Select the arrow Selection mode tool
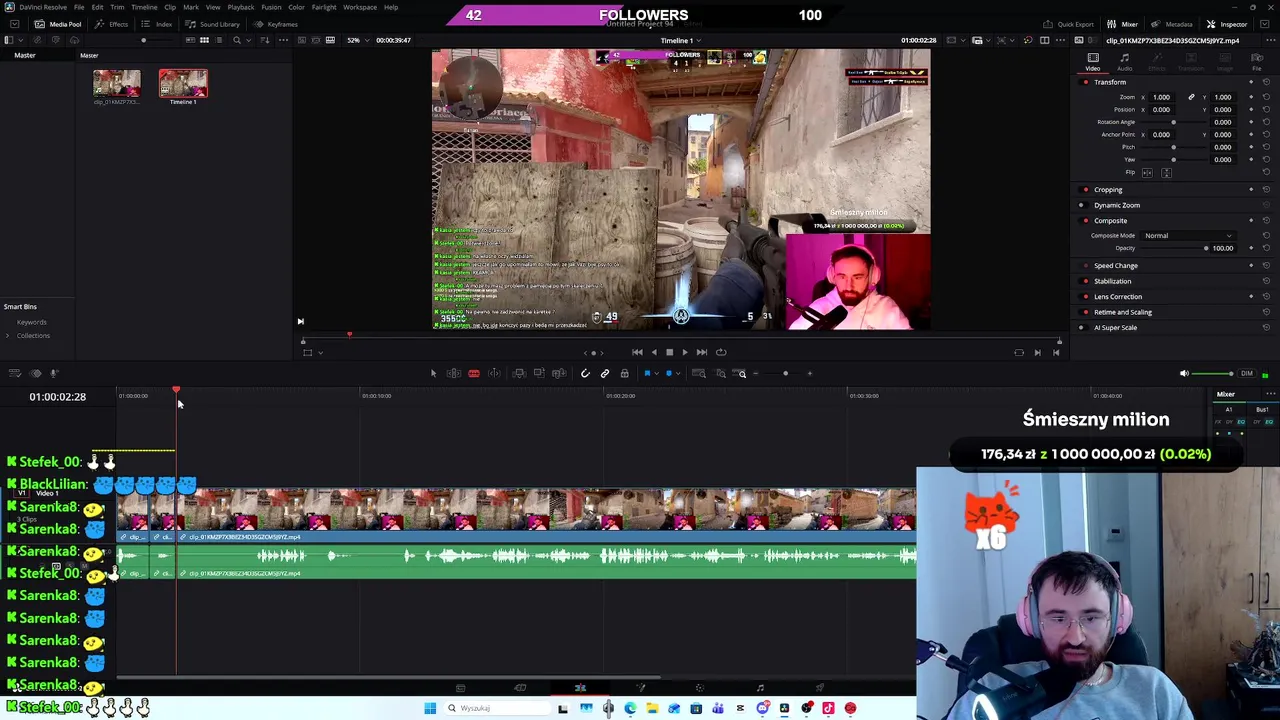The image size is (1280, 720). click(x=433, y=373)
